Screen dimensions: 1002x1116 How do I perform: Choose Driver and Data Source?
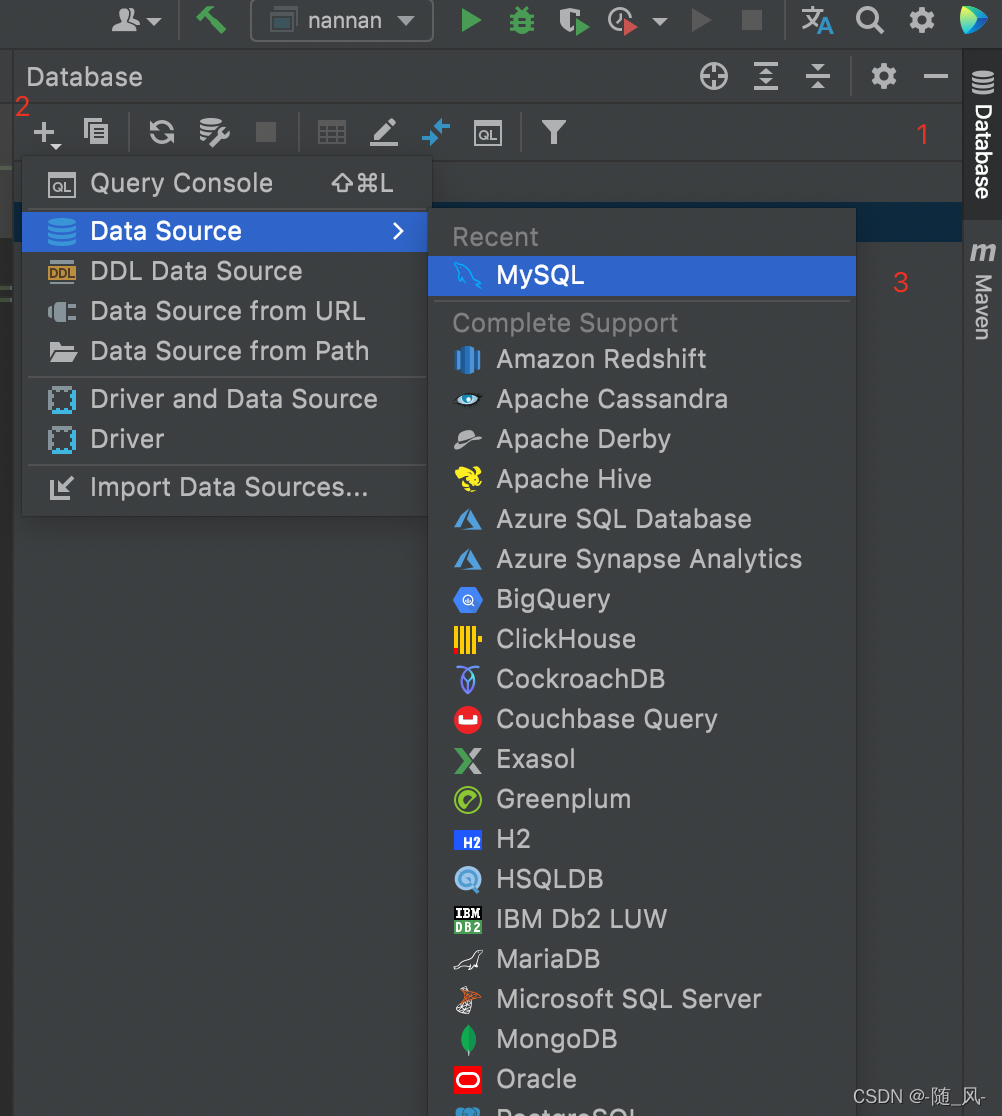pos(225,399)
